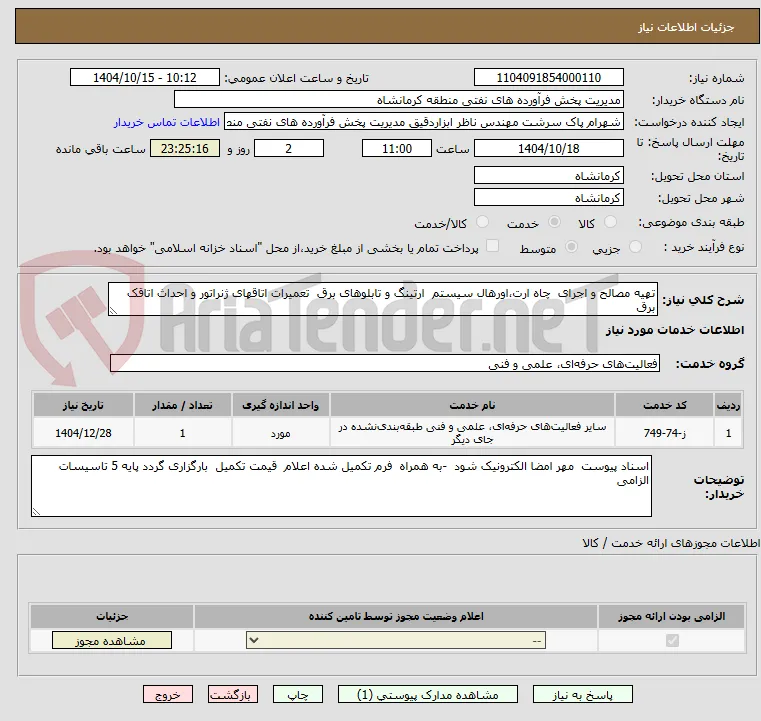Click resize grip of شرح کلی نیاز textarea
Screen dimensions: 761x721
[x=113, y=311]
